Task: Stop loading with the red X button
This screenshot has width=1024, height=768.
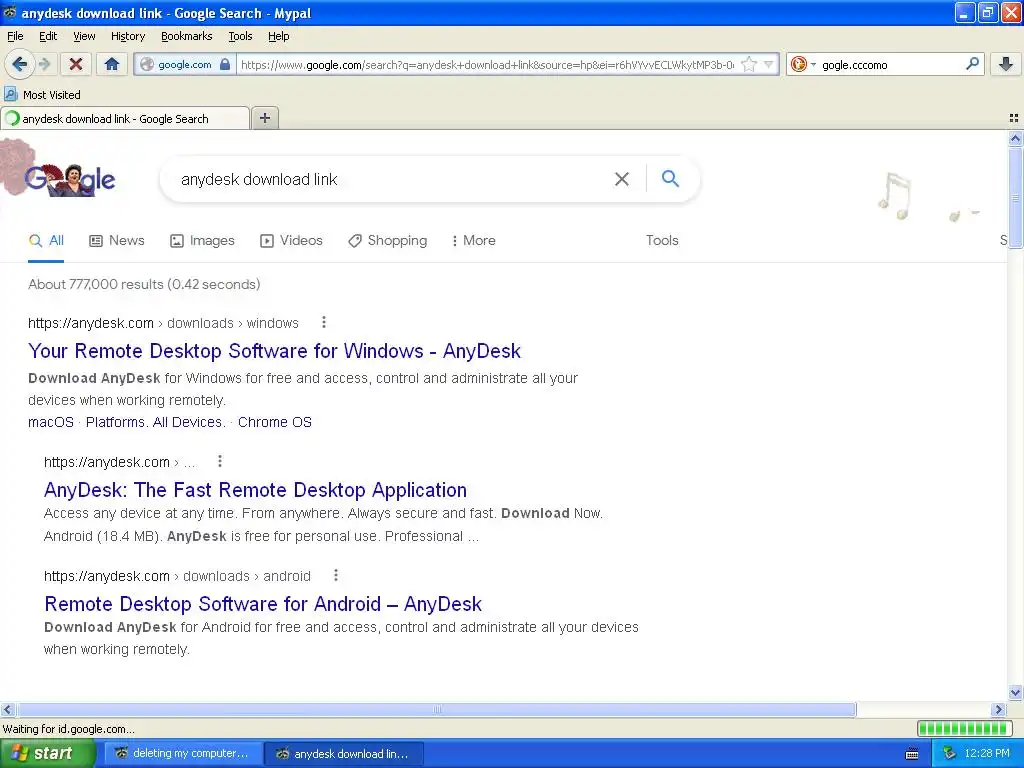Action: (x=76, y=64)
